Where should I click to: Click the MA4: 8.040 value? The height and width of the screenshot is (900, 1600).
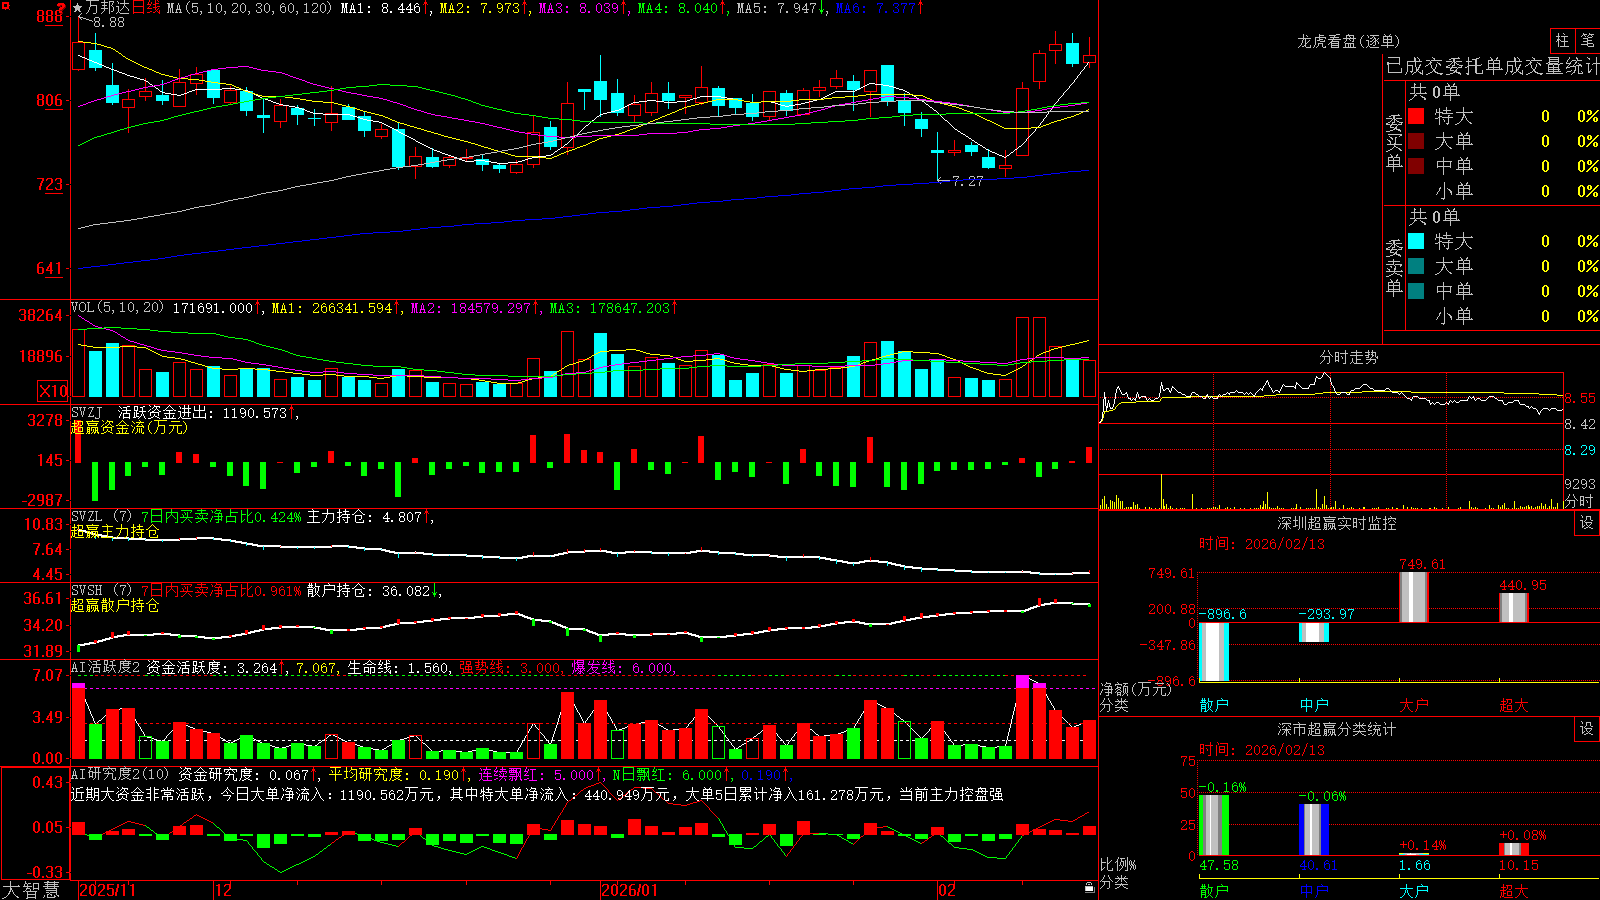click(682, 8)
